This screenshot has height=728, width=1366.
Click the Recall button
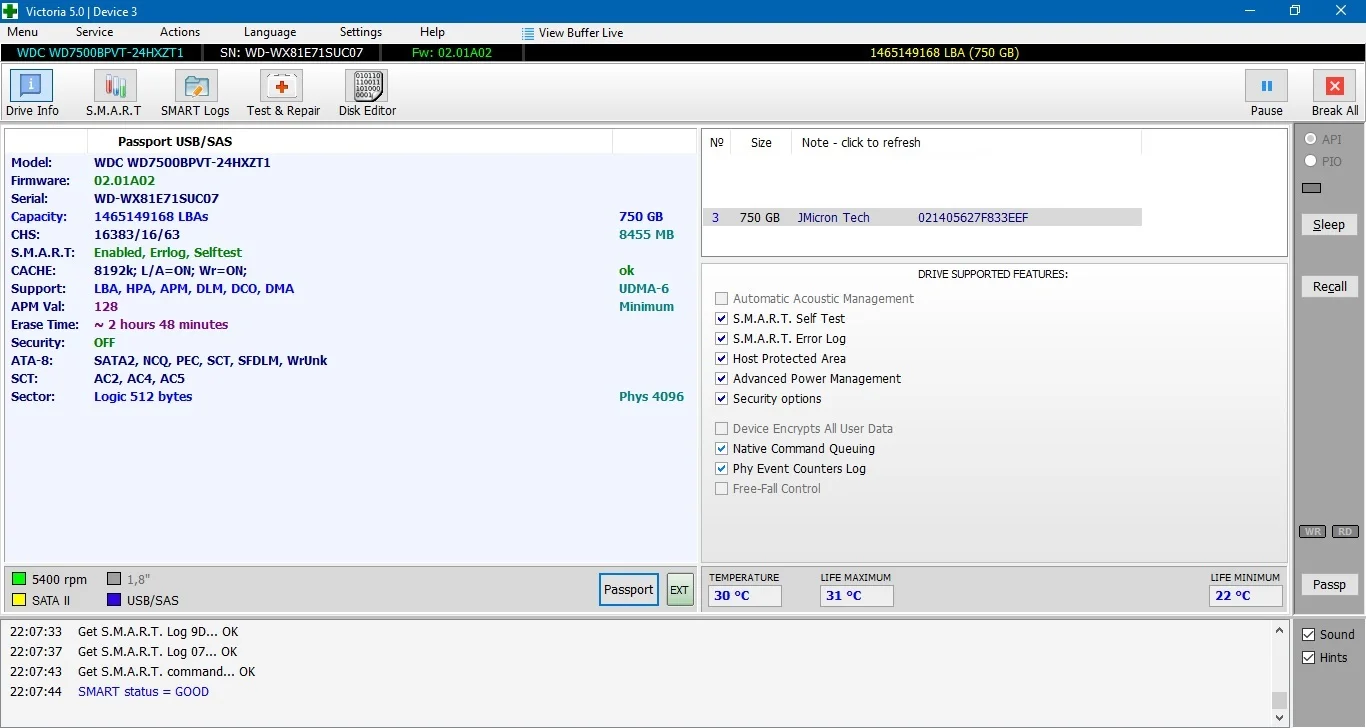tap(1329, 287)
